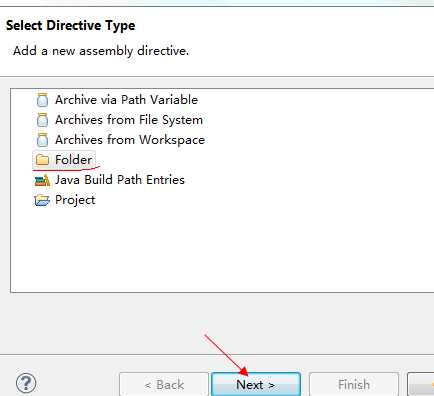Select Archive via Path Variable entry
This screenshot has height=396, width=434.
coord(126,100)
